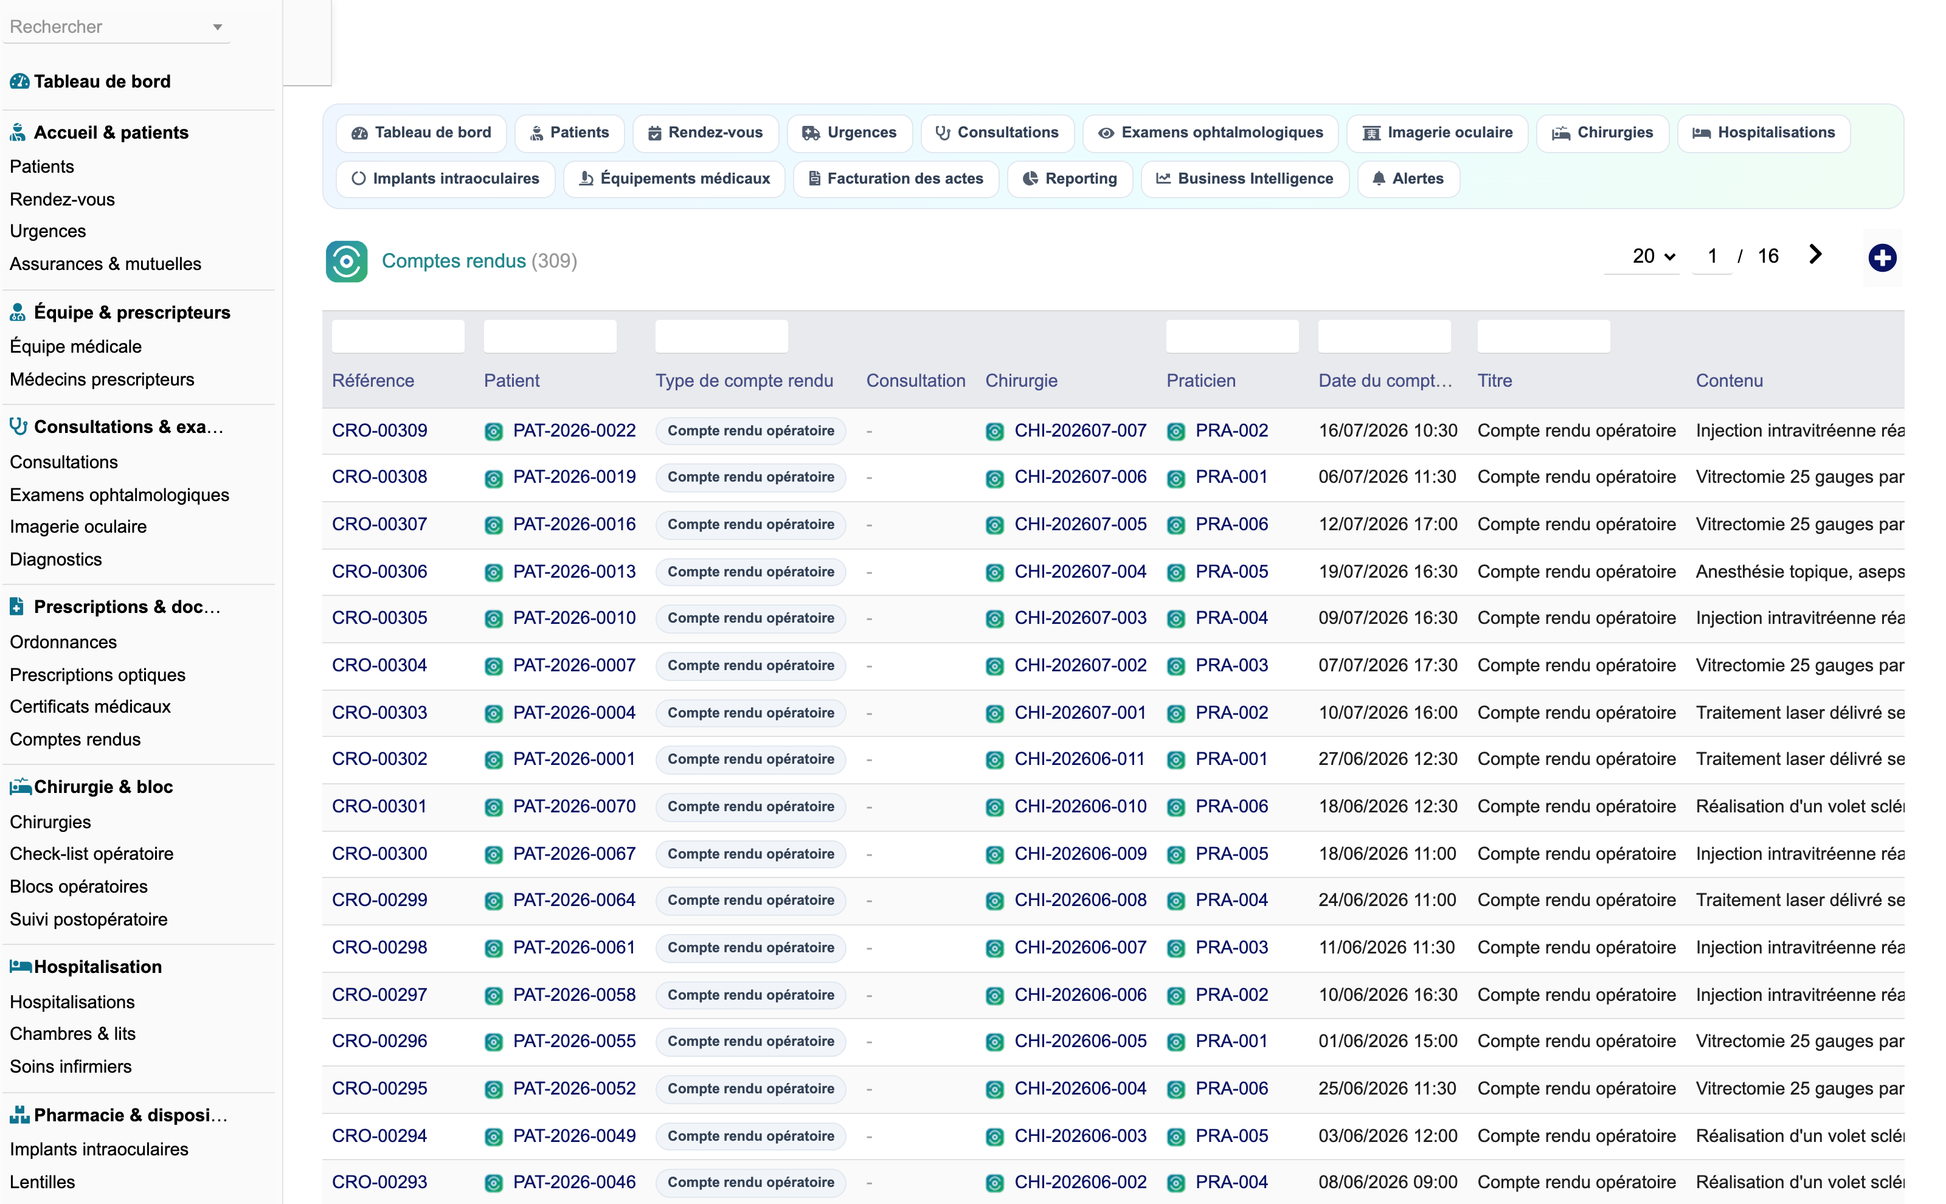1946x1204 pixels.
Task: Open the Imagerie oculaire tab
Action: pos(1438,133)
